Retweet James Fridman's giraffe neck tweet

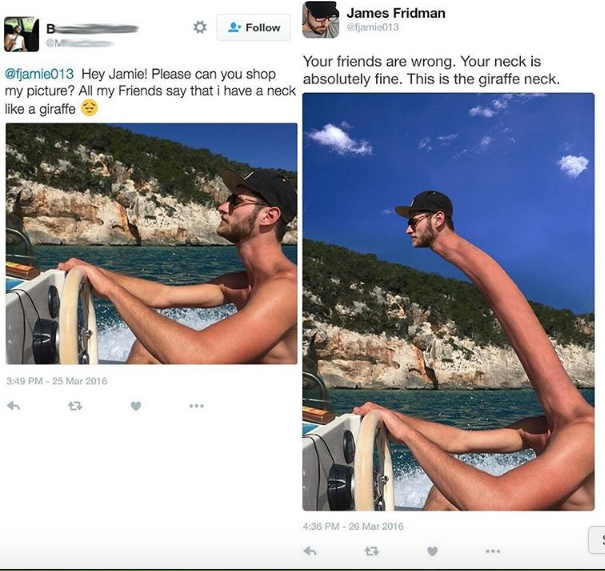[x=372, y=551]
